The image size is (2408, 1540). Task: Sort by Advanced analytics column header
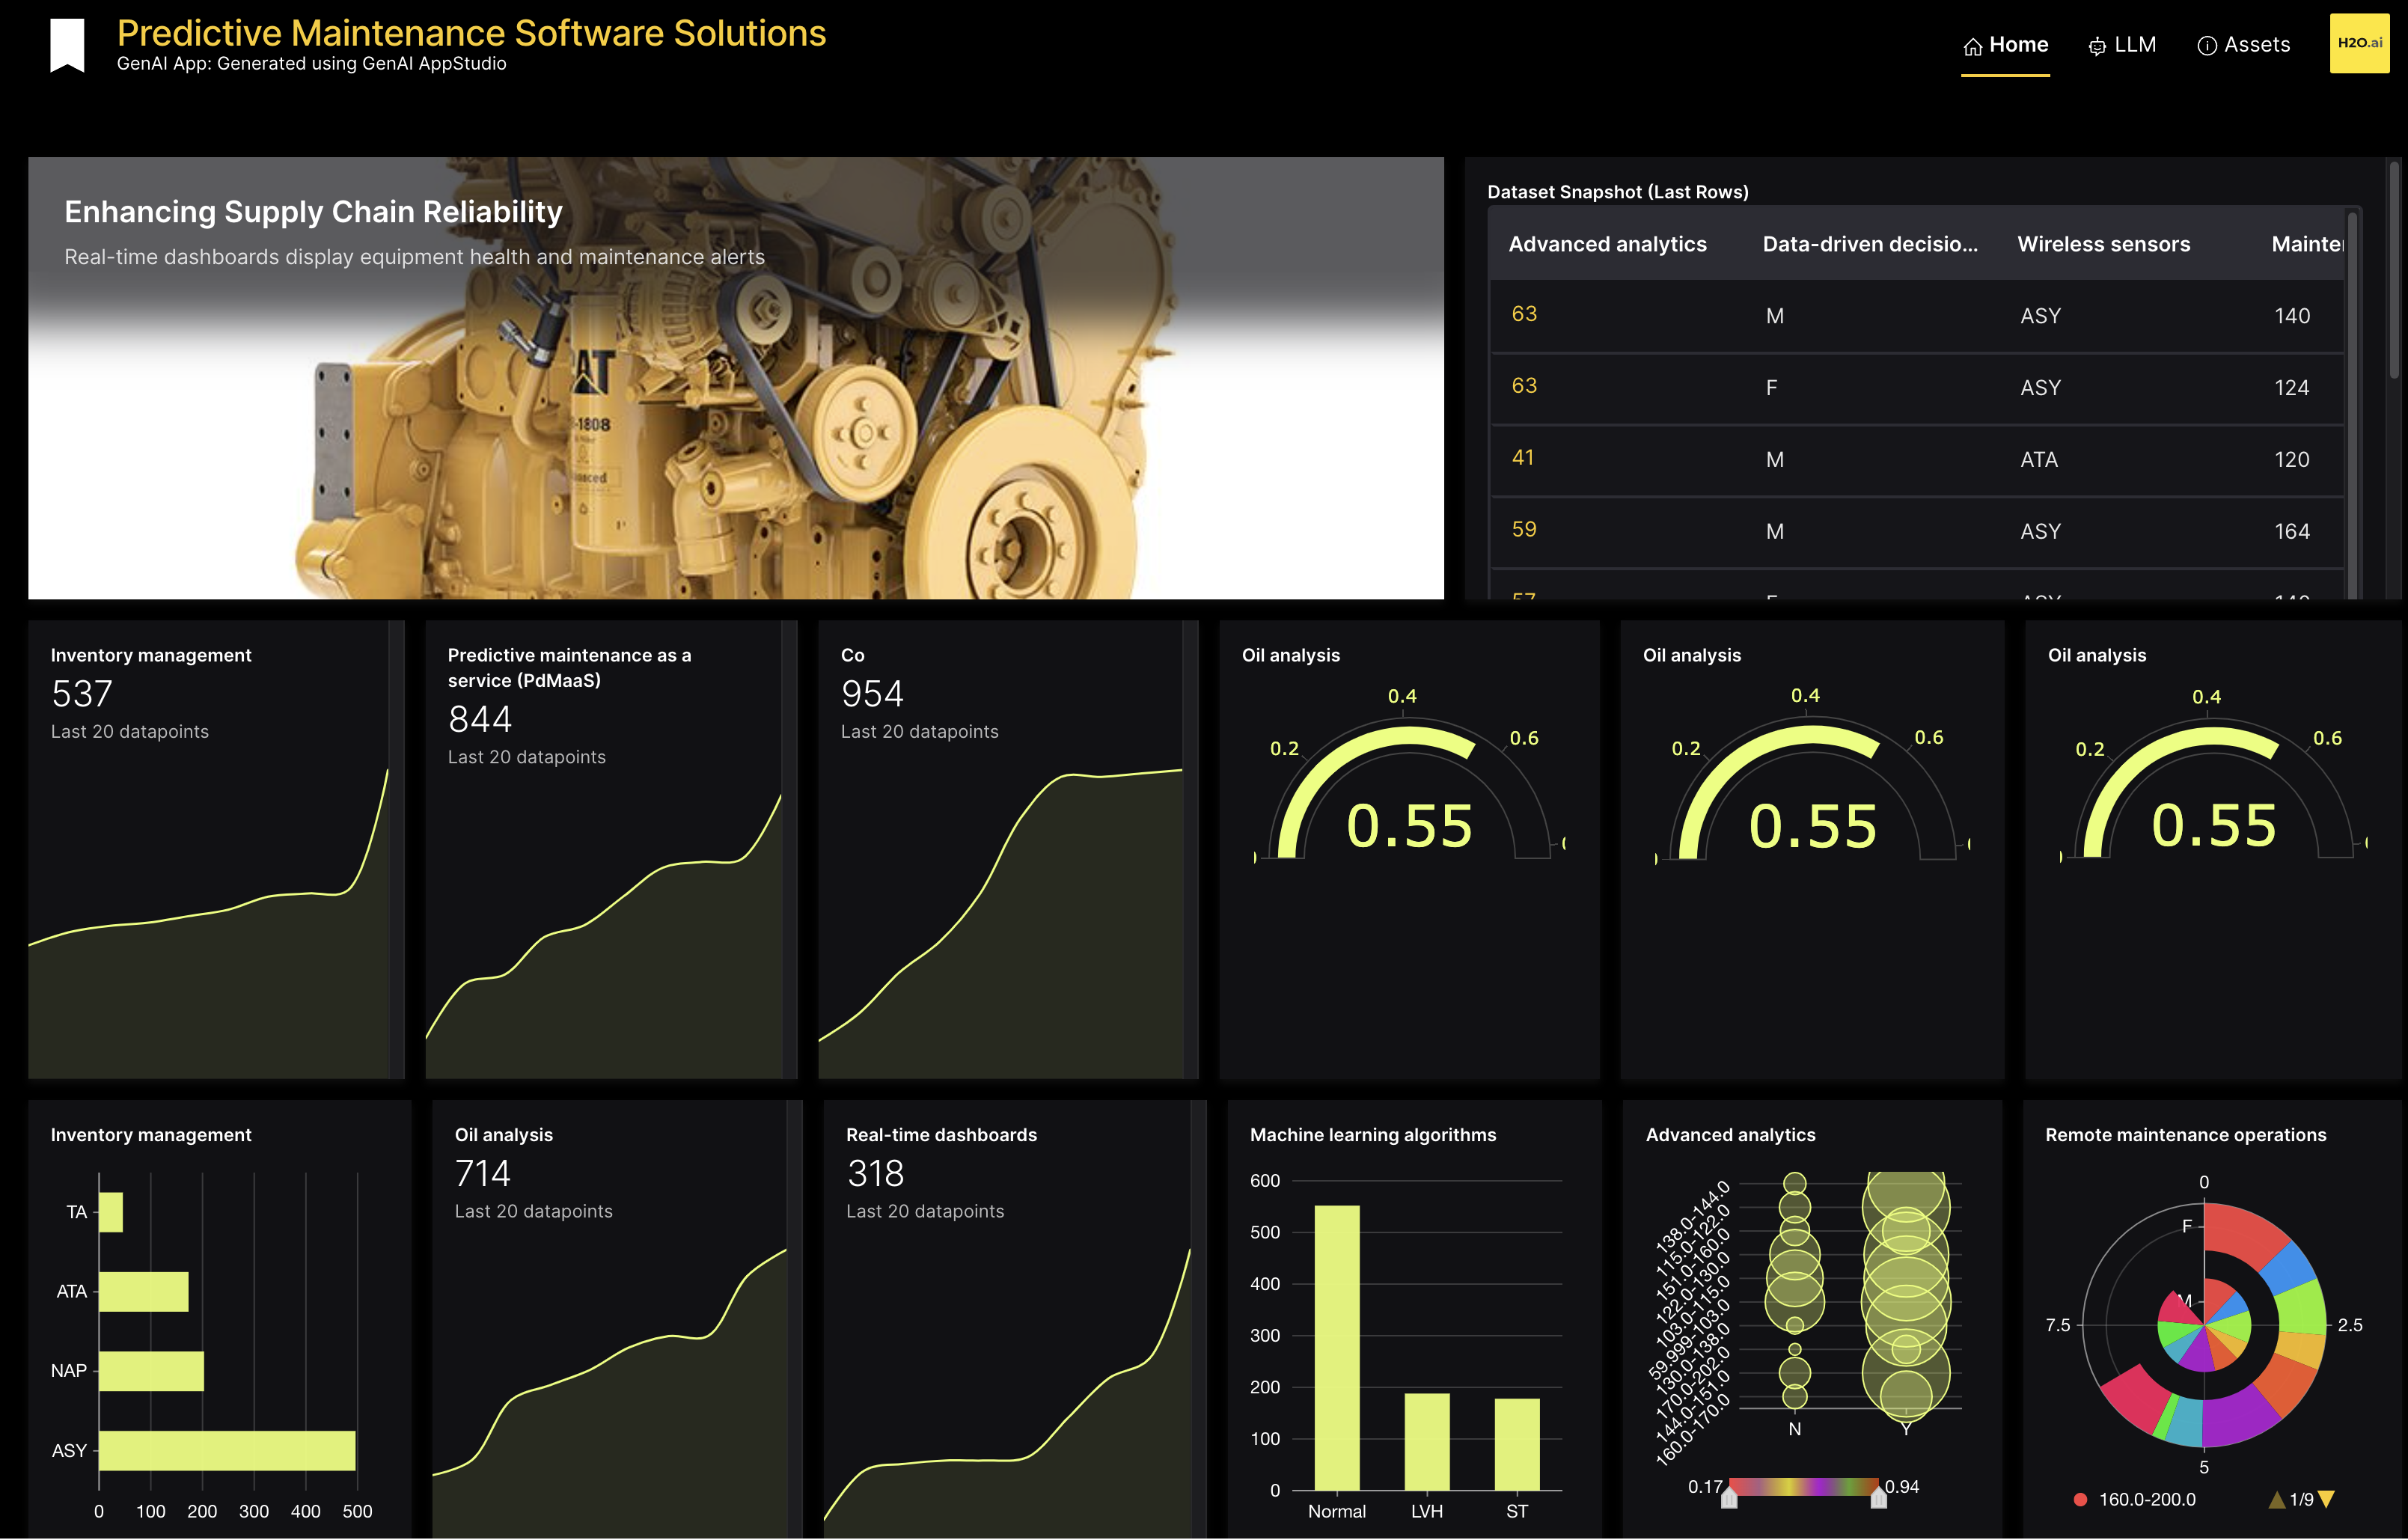point(1607,244)
